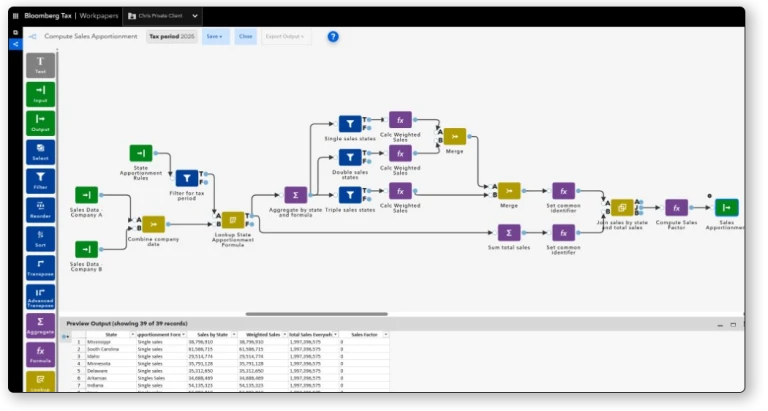
Task: Click the horizontal canvas scrollbar
Action: pos(316,314)
